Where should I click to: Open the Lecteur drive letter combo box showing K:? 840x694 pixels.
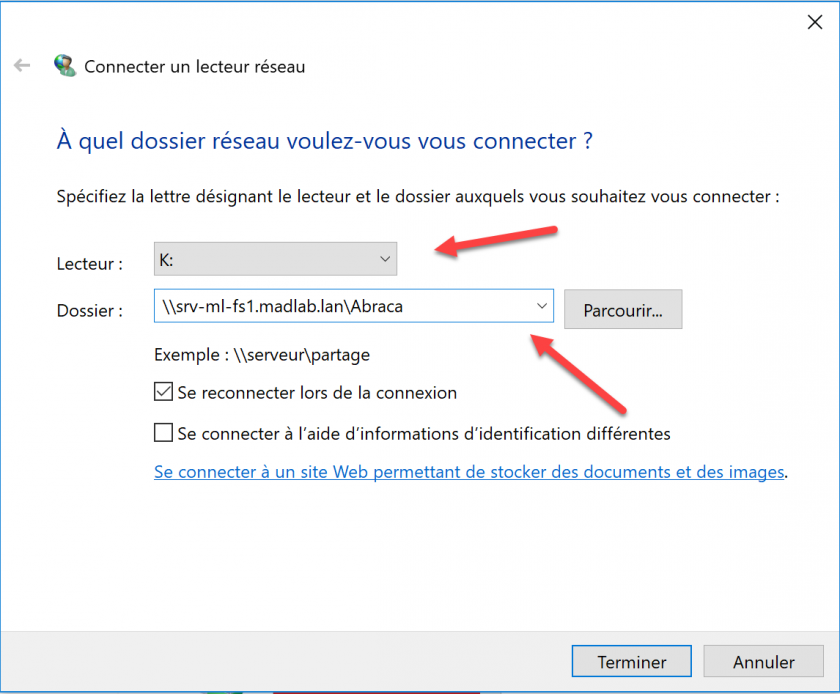275,259
